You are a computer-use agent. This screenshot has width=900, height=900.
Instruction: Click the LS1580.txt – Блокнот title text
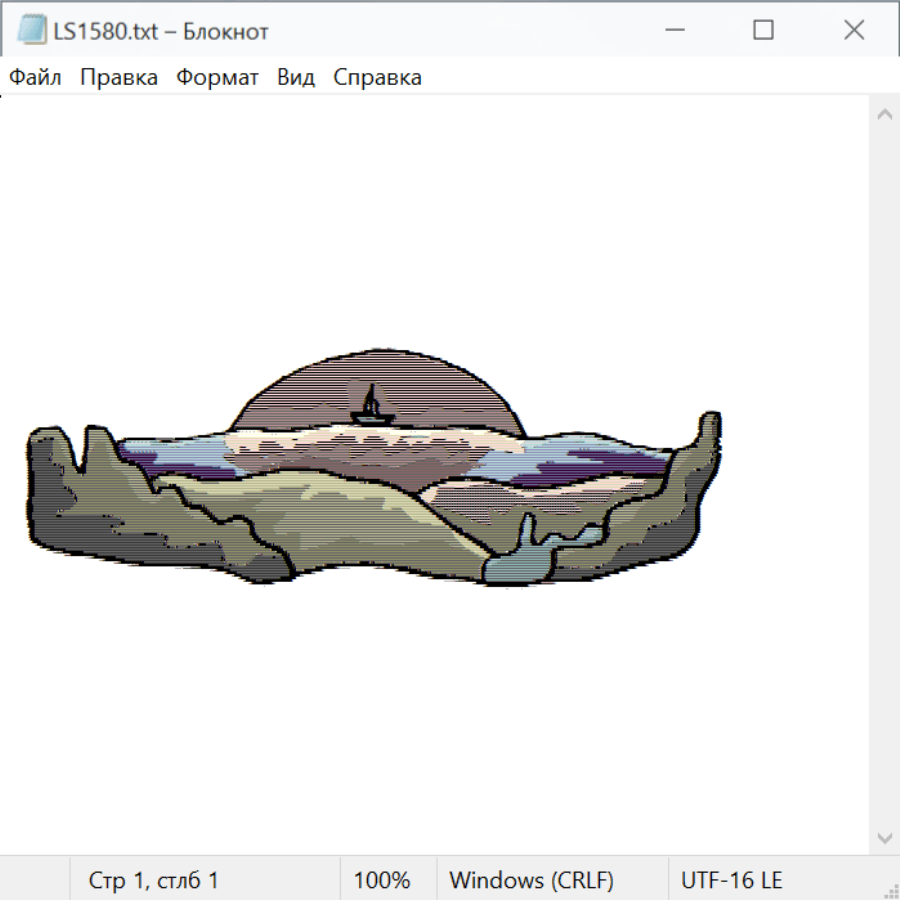point(161,31)
